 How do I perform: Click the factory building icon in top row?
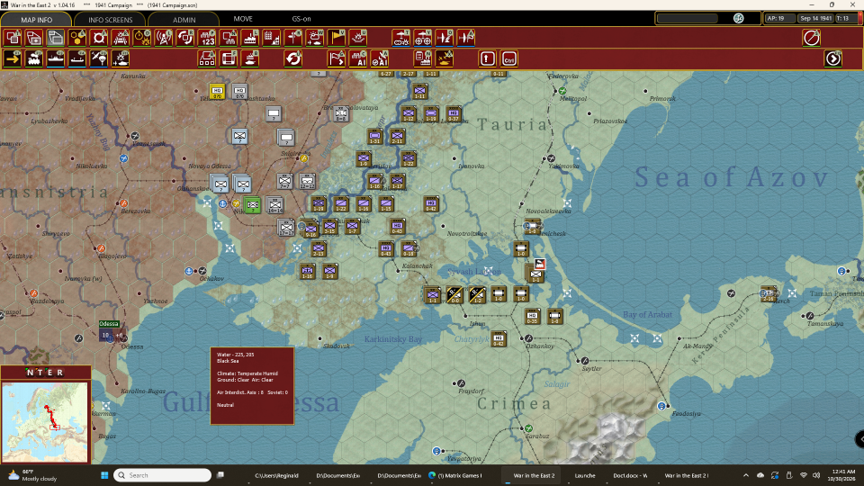250,37
